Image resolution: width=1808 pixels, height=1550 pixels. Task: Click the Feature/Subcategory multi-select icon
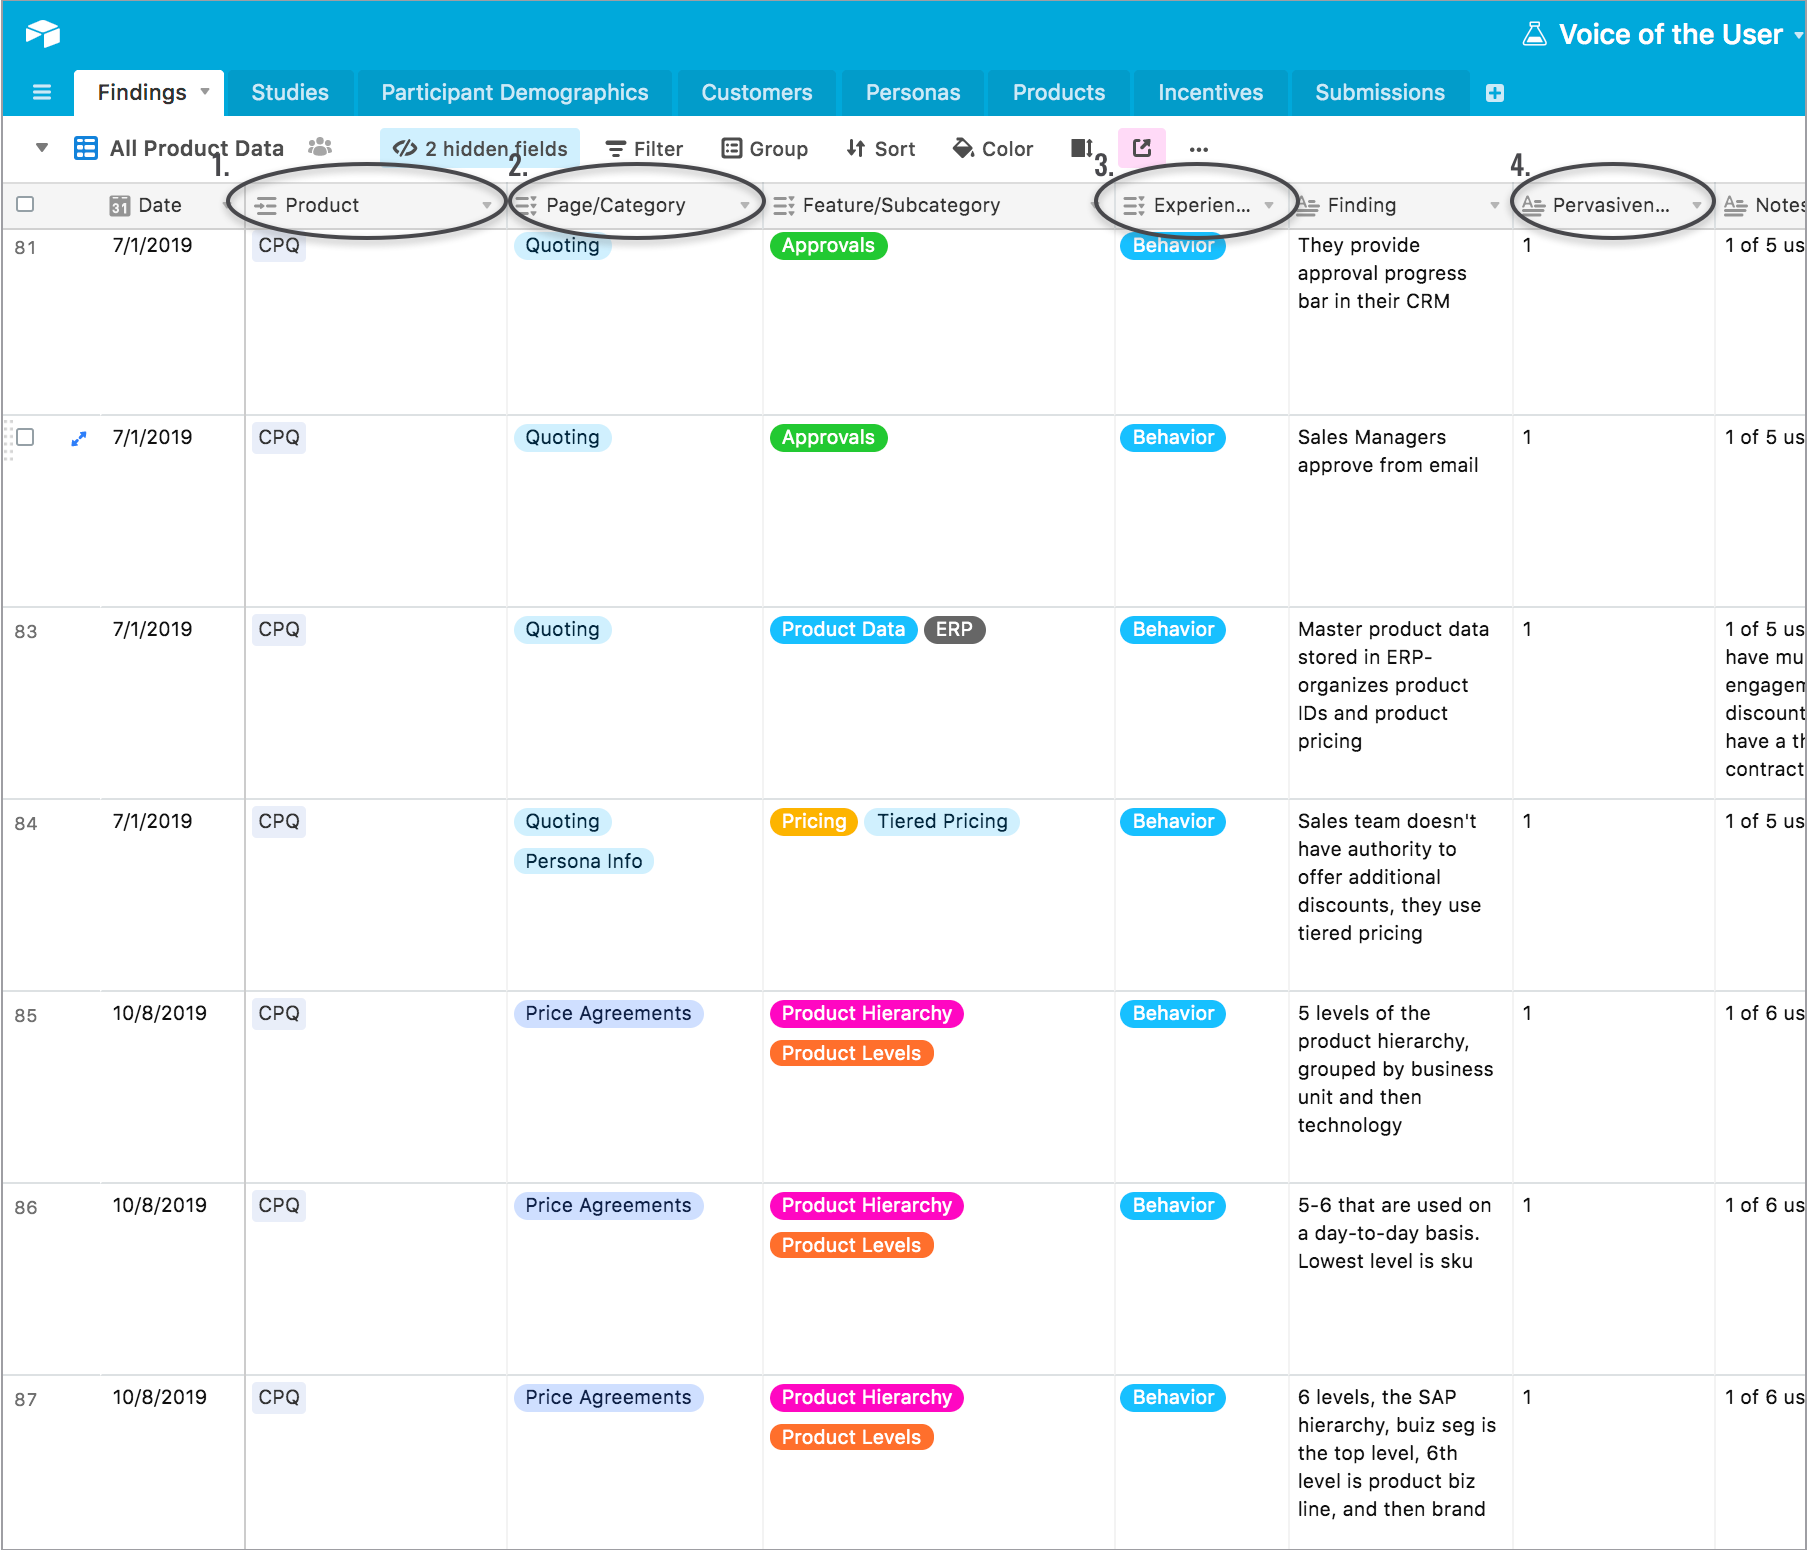[x=784, y=206]
